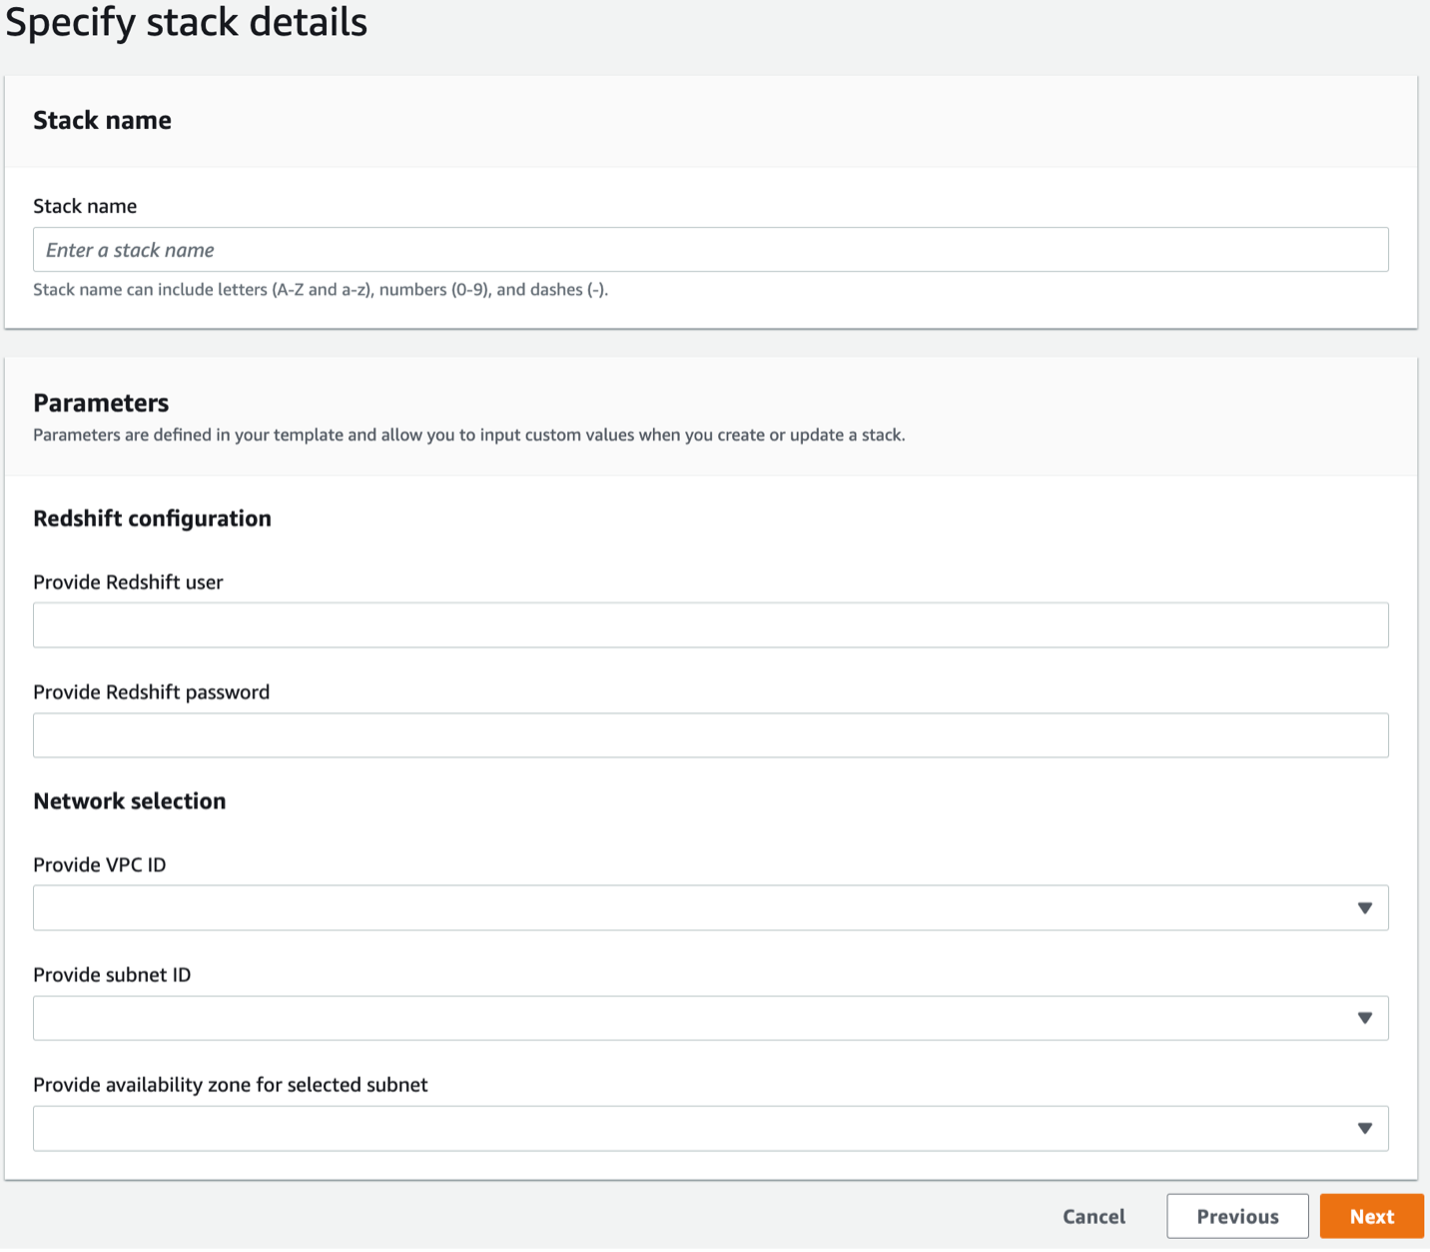
Task: Open the availability zone selection box
Action: coord(690,1128)
